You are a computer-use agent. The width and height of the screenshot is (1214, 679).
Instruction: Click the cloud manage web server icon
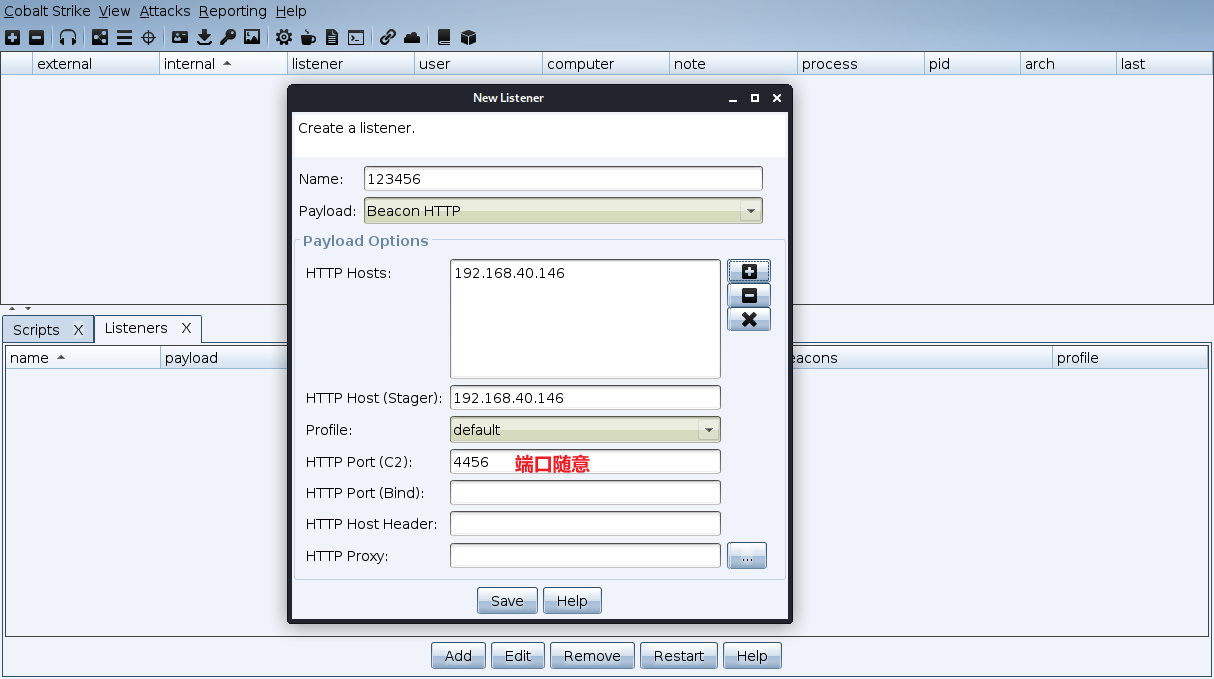click(412, 38)
